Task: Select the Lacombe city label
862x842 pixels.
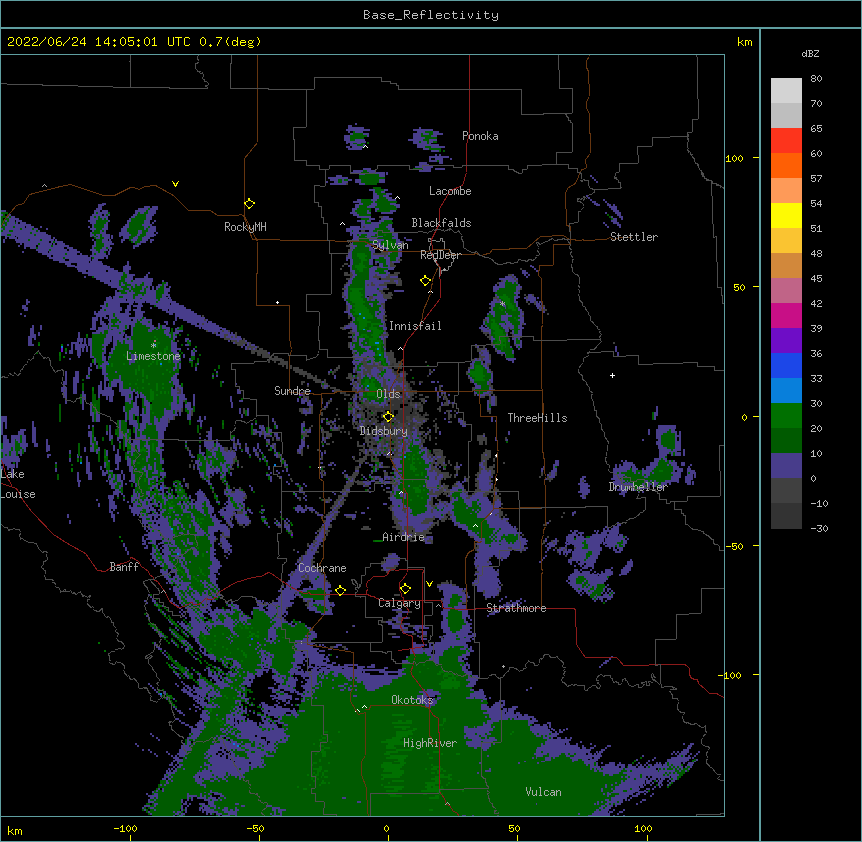Action: [450, 191]
